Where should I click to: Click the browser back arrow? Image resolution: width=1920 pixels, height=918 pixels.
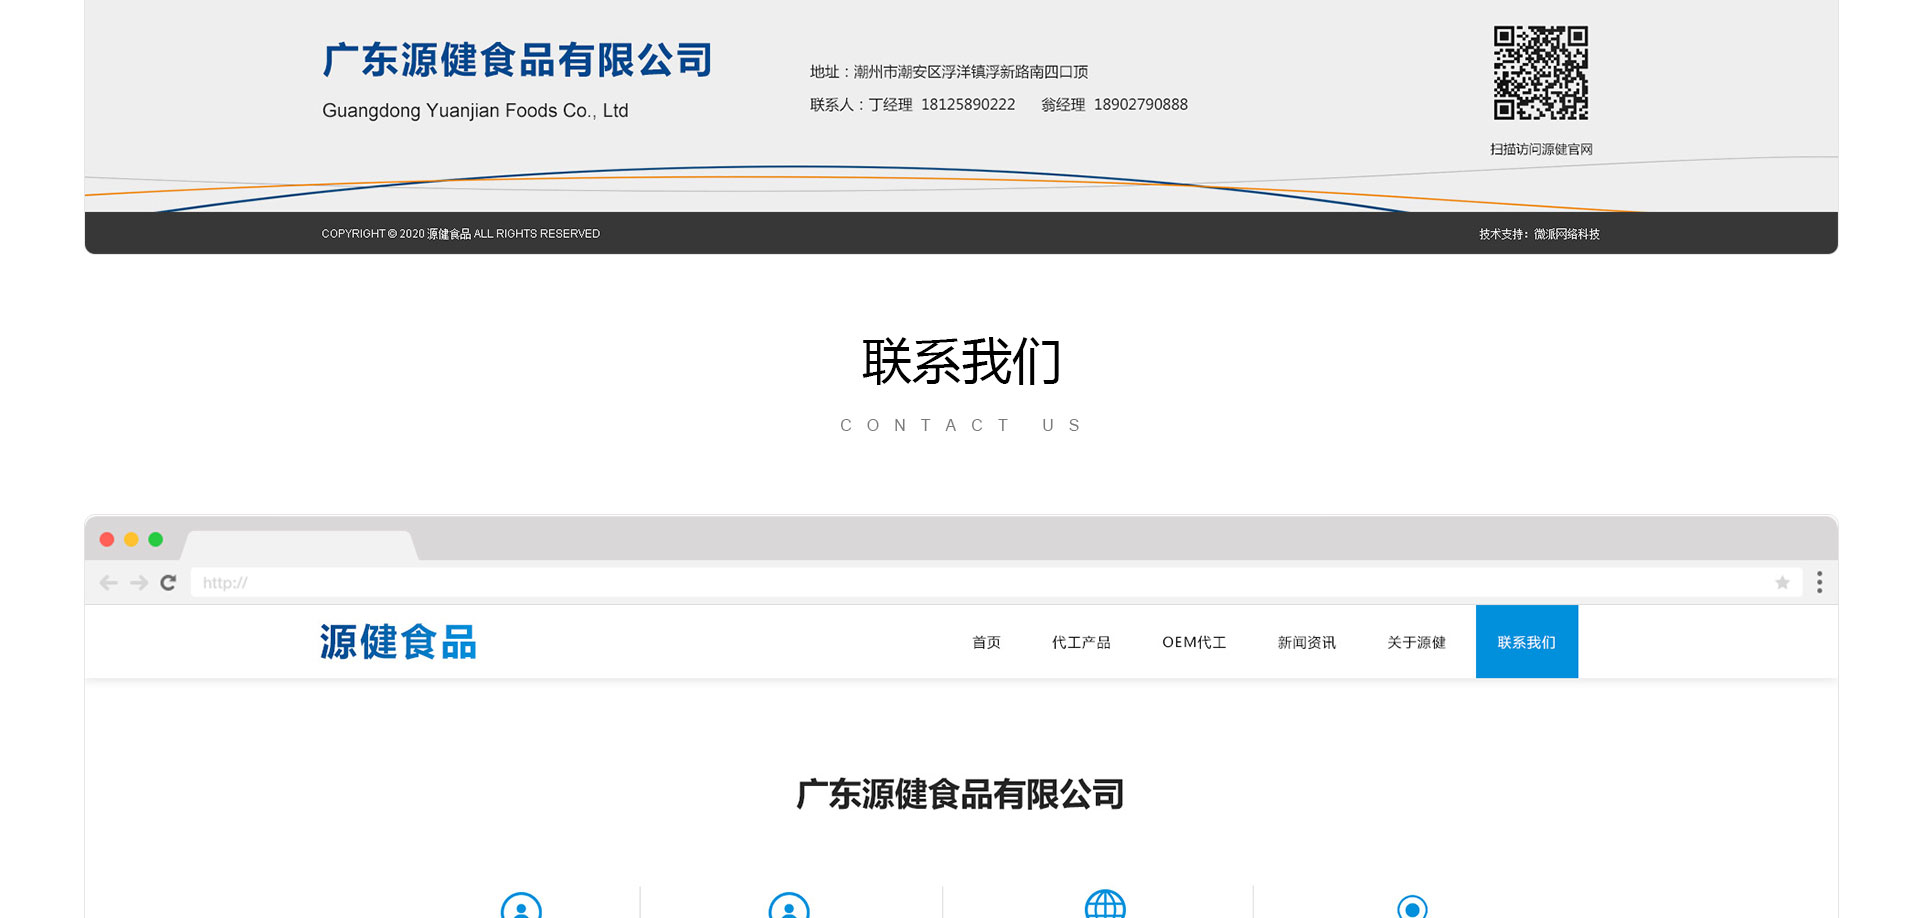pos(109,583)
